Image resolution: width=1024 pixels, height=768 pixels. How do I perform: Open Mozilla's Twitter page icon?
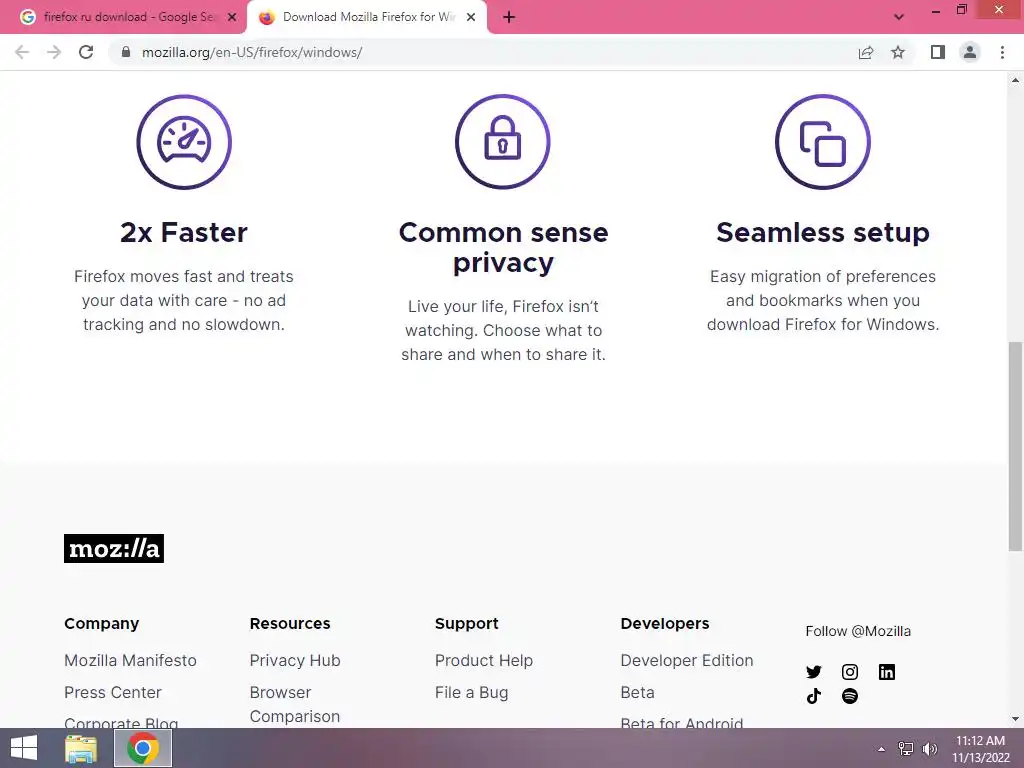pos(814,672)
